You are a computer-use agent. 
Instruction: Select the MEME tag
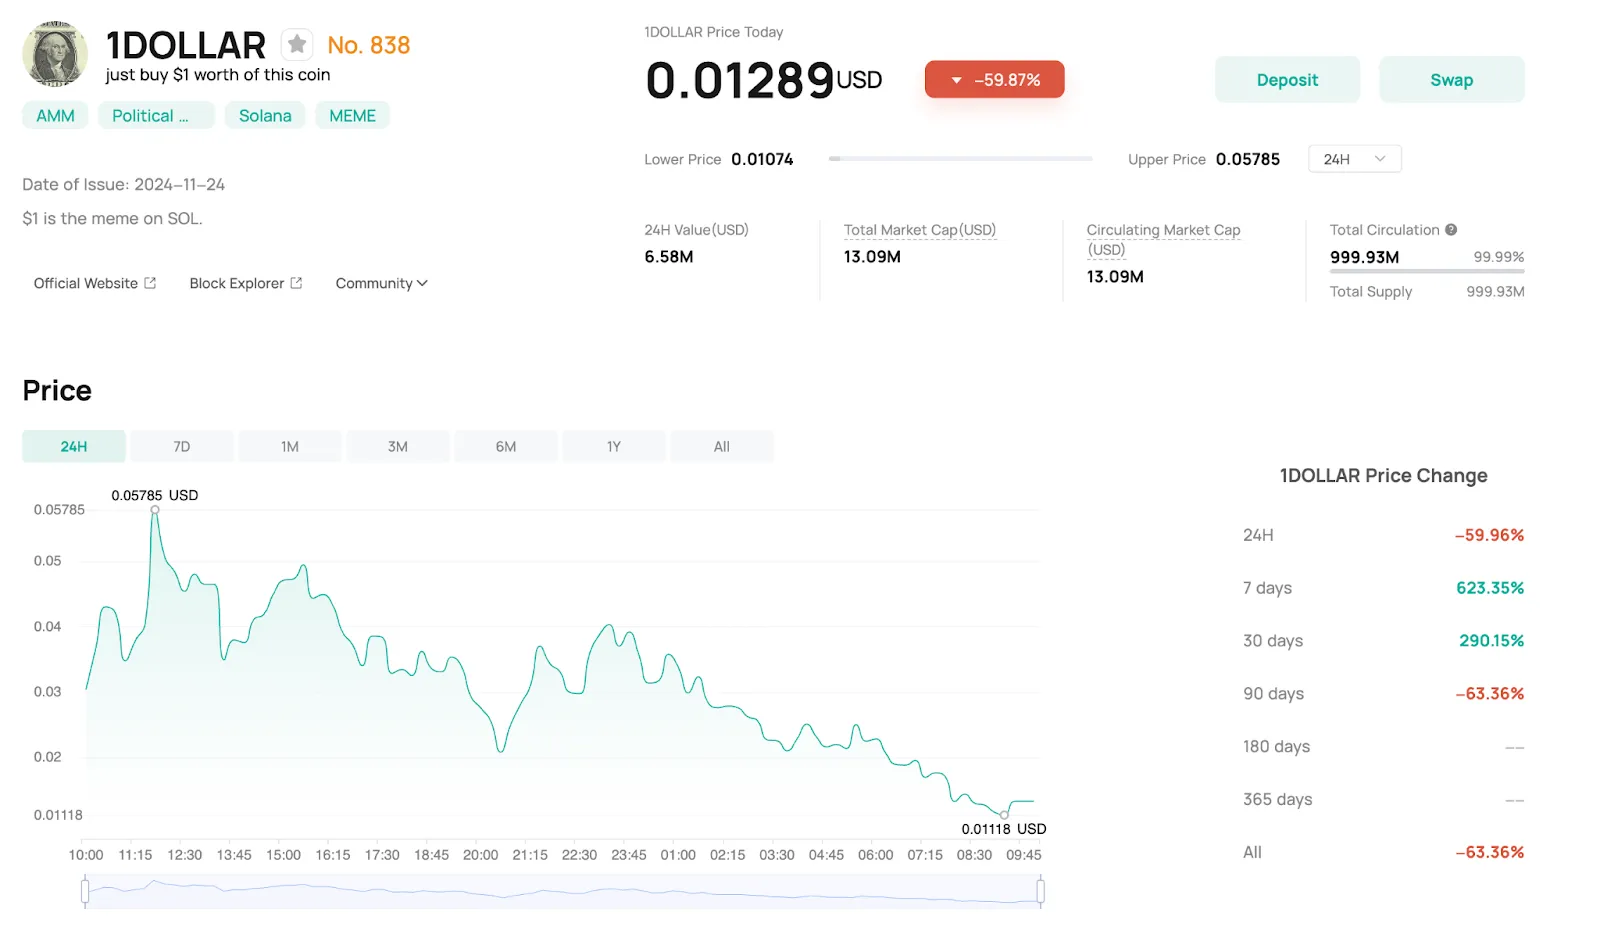[353, 116]
